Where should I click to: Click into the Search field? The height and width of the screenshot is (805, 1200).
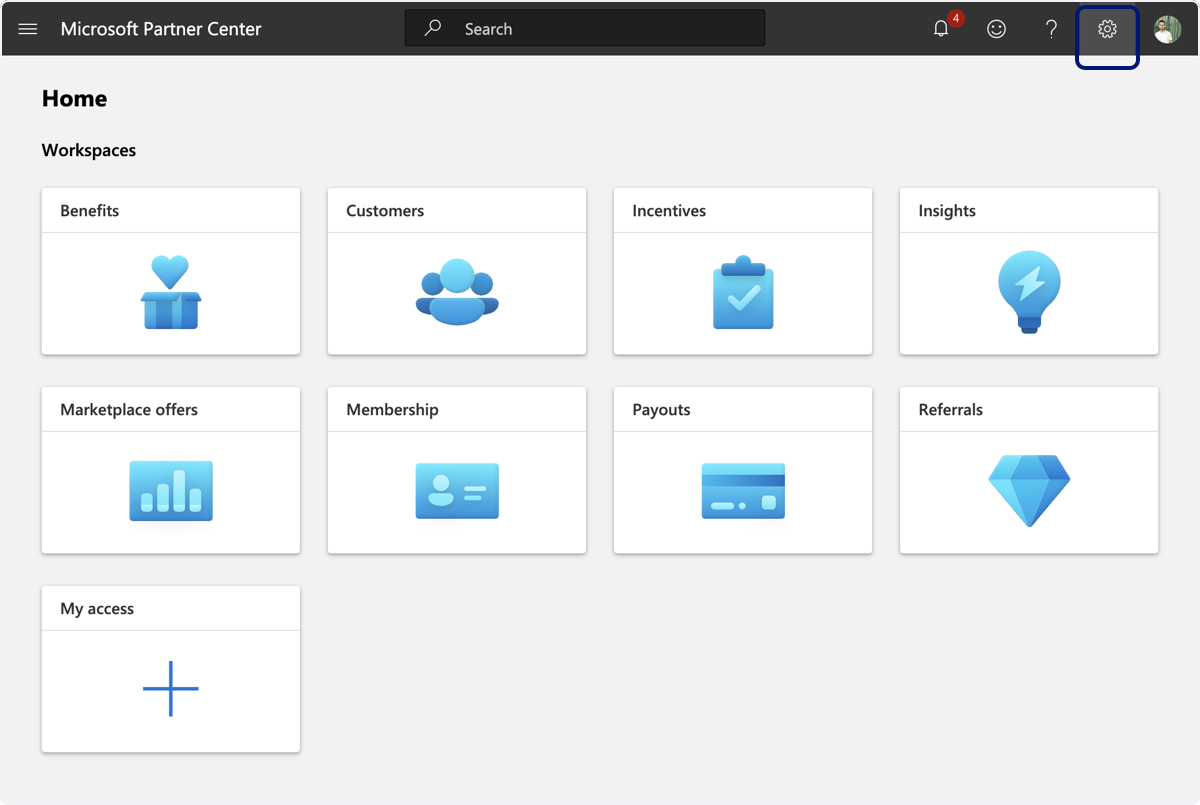pos(585,28)
